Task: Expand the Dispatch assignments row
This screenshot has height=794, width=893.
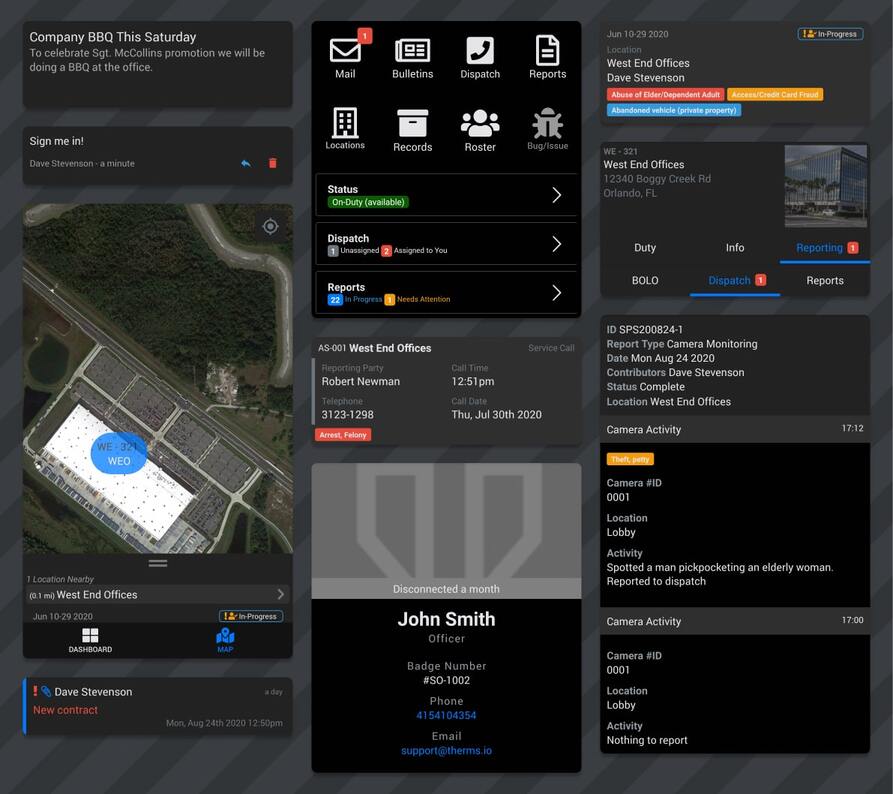Action: 445,243
